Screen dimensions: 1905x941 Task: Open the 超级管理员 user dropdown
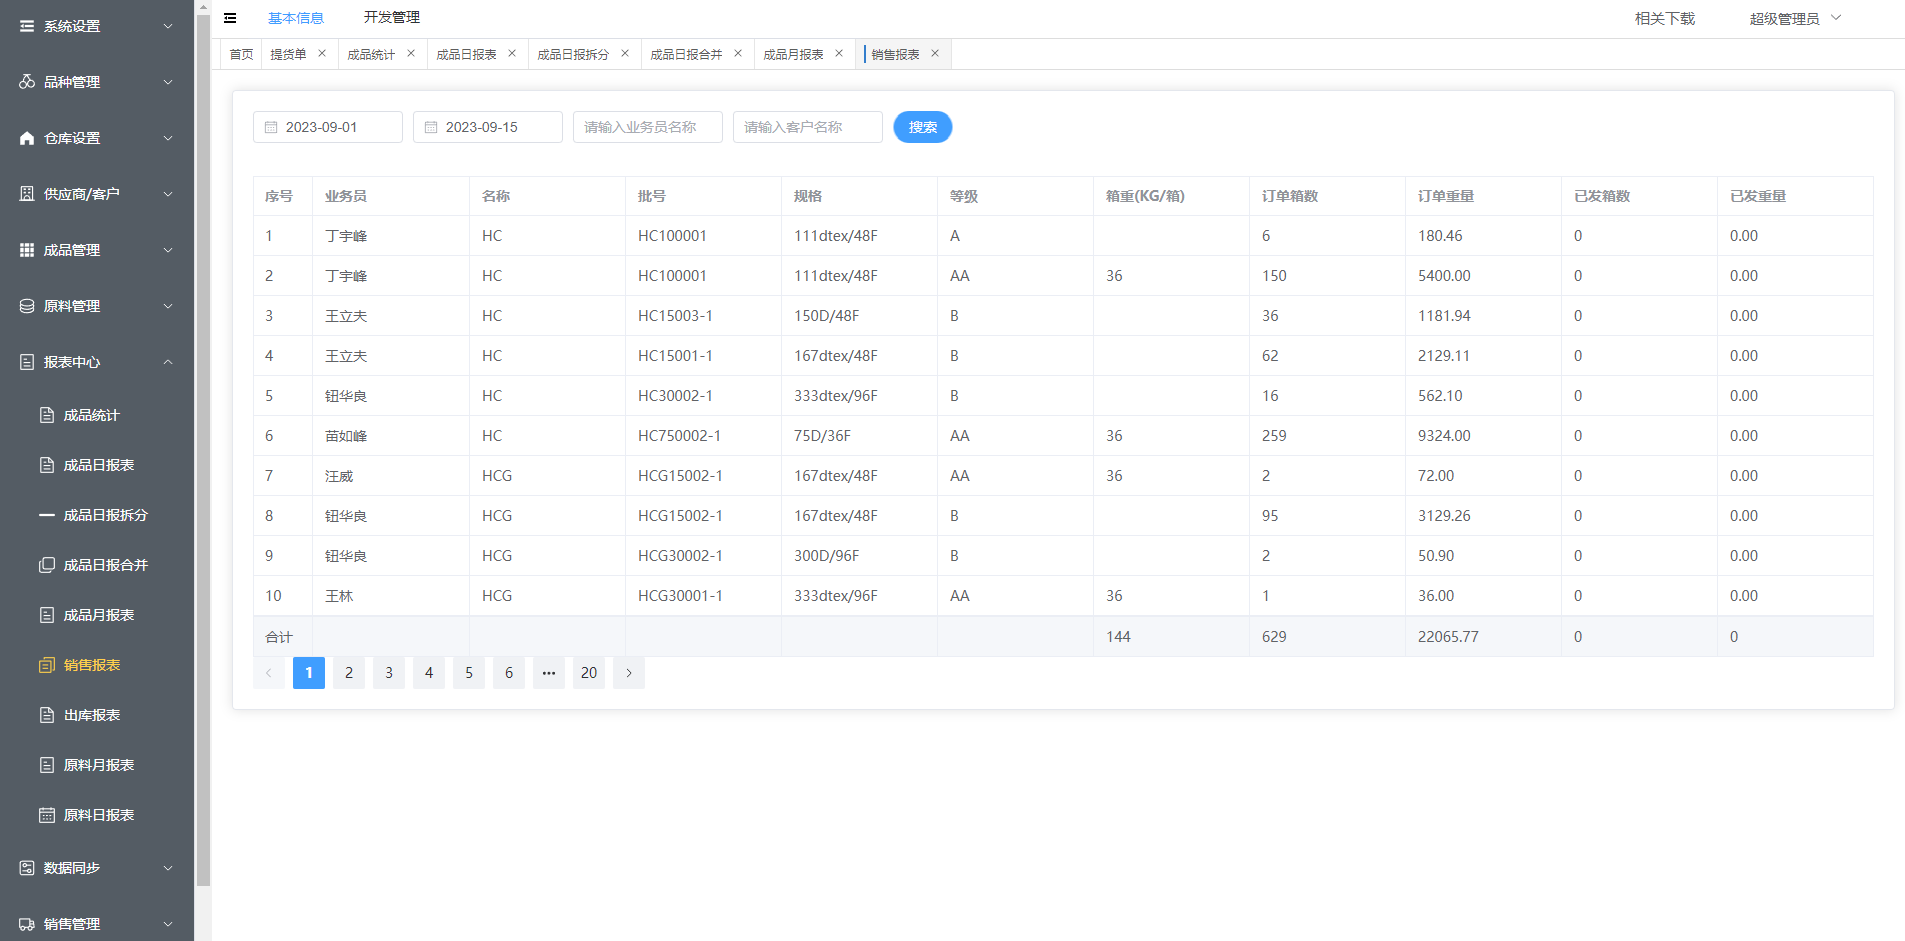pos(1795,18)
